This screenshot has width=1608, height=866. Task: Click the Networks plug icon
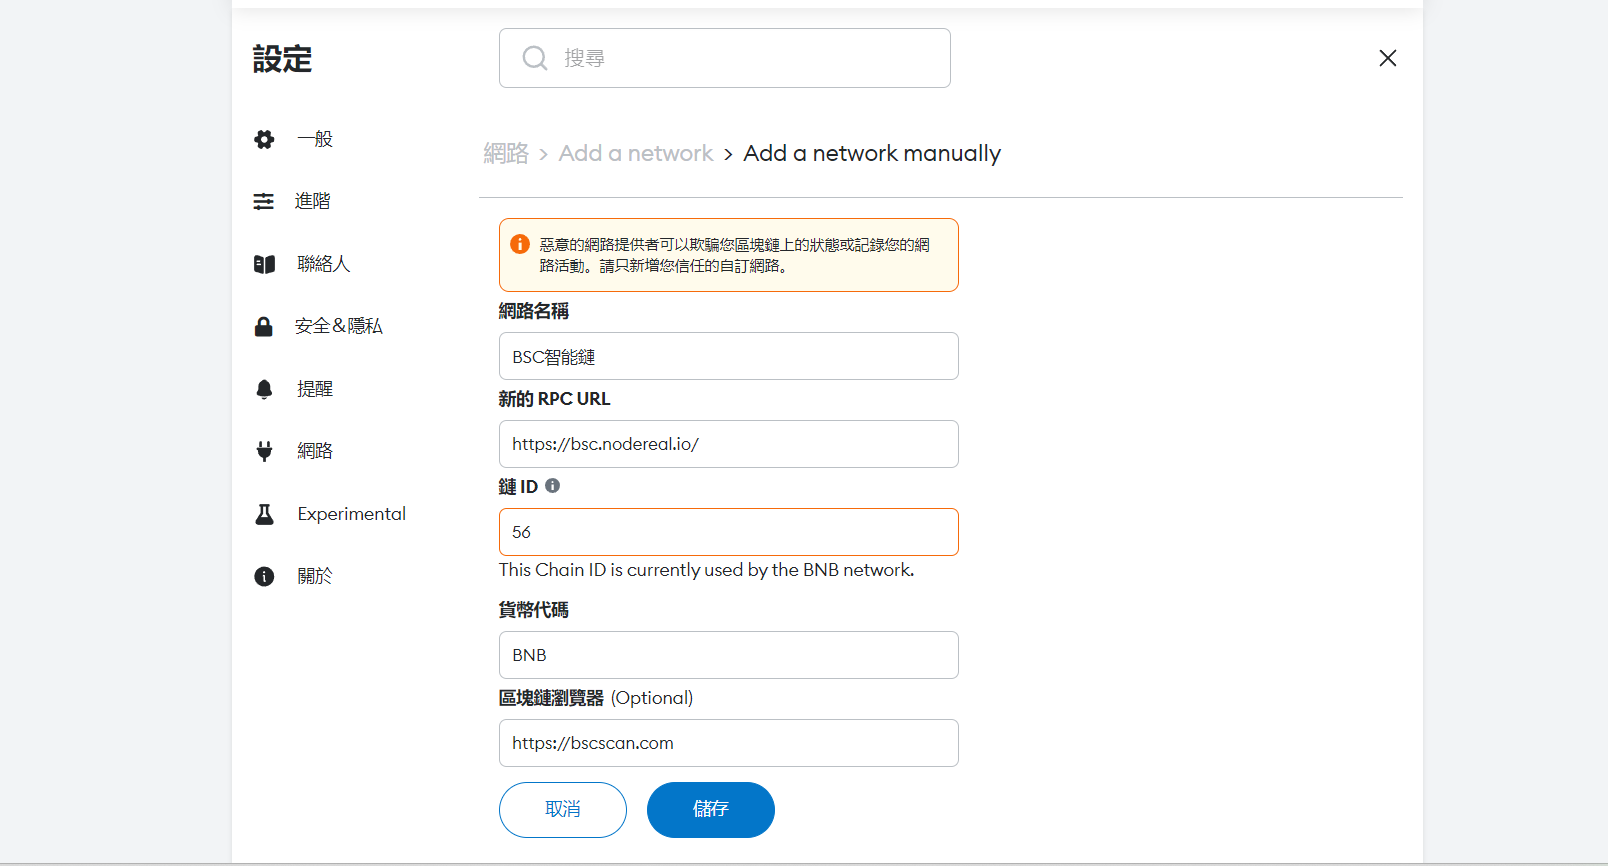tap(264, 451)
